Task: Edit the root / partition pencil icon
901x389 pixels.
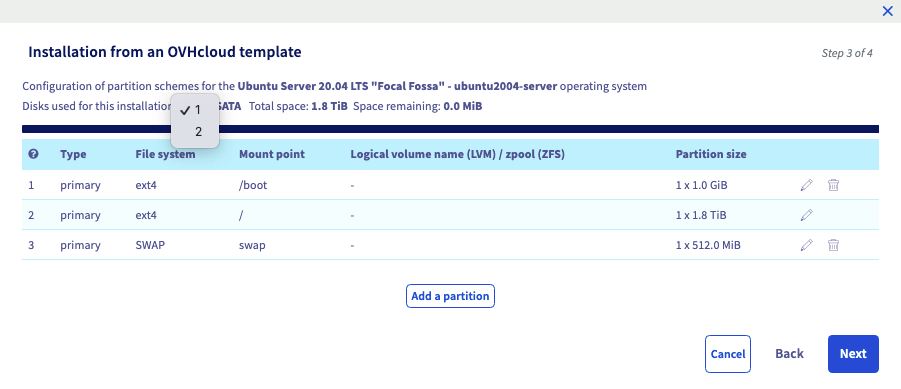Action: pos(807,215)
